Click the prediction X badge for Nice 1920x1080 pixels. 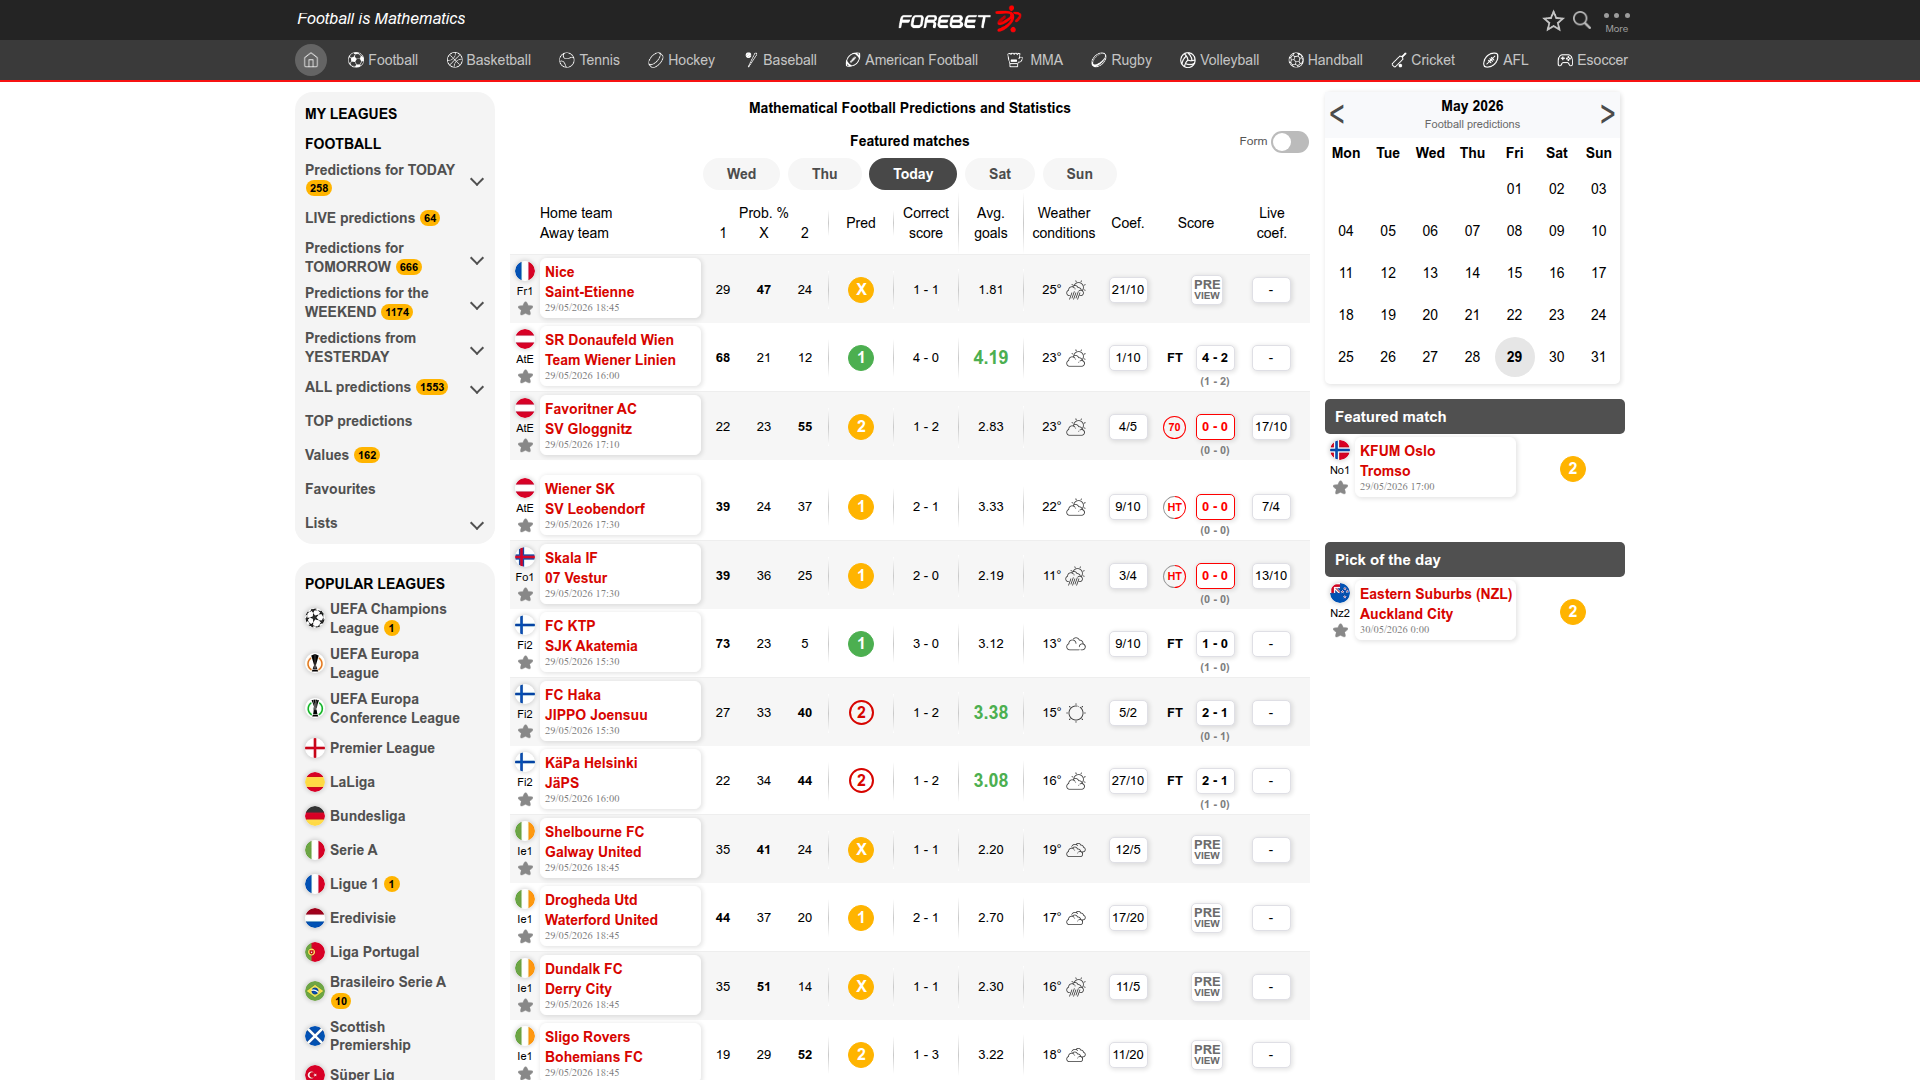(861, 290)
